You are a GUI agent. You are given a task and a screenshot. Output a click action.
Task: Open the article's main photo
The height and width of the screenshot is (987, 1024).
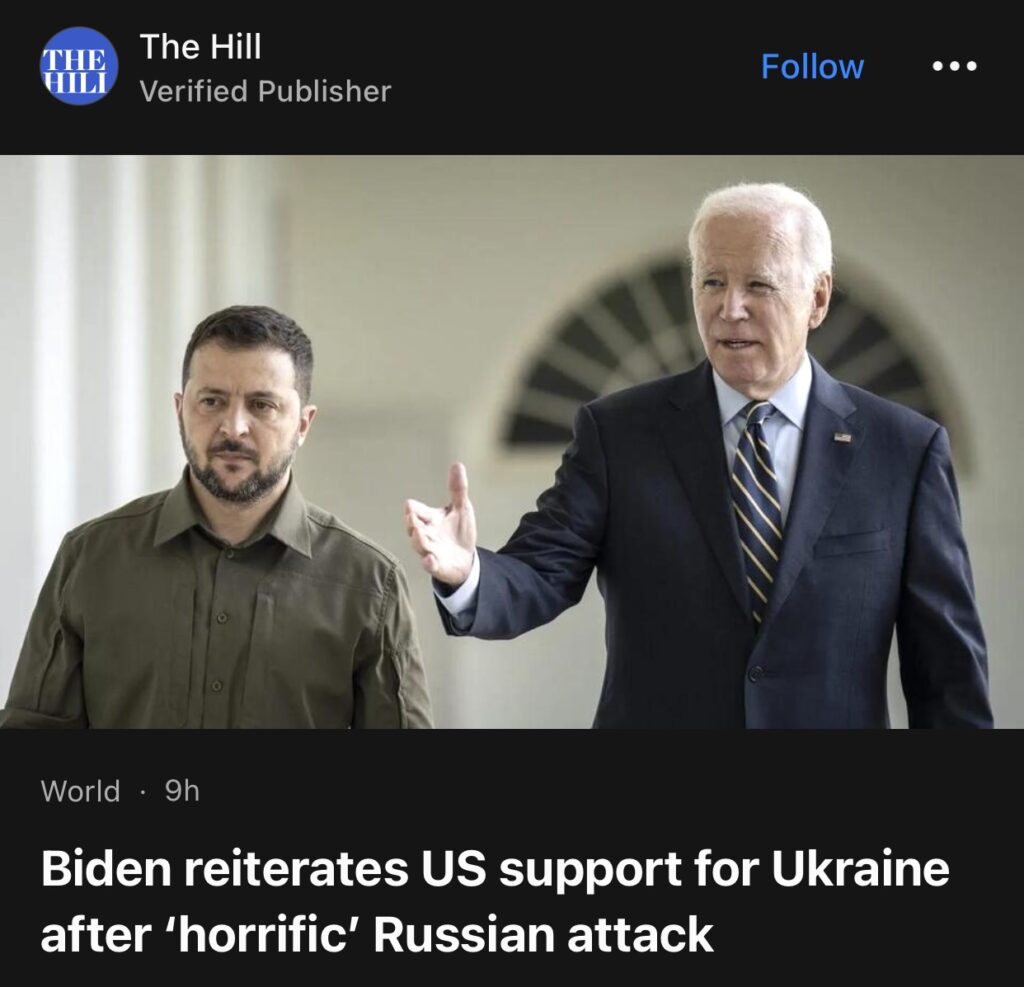[512, 442]
